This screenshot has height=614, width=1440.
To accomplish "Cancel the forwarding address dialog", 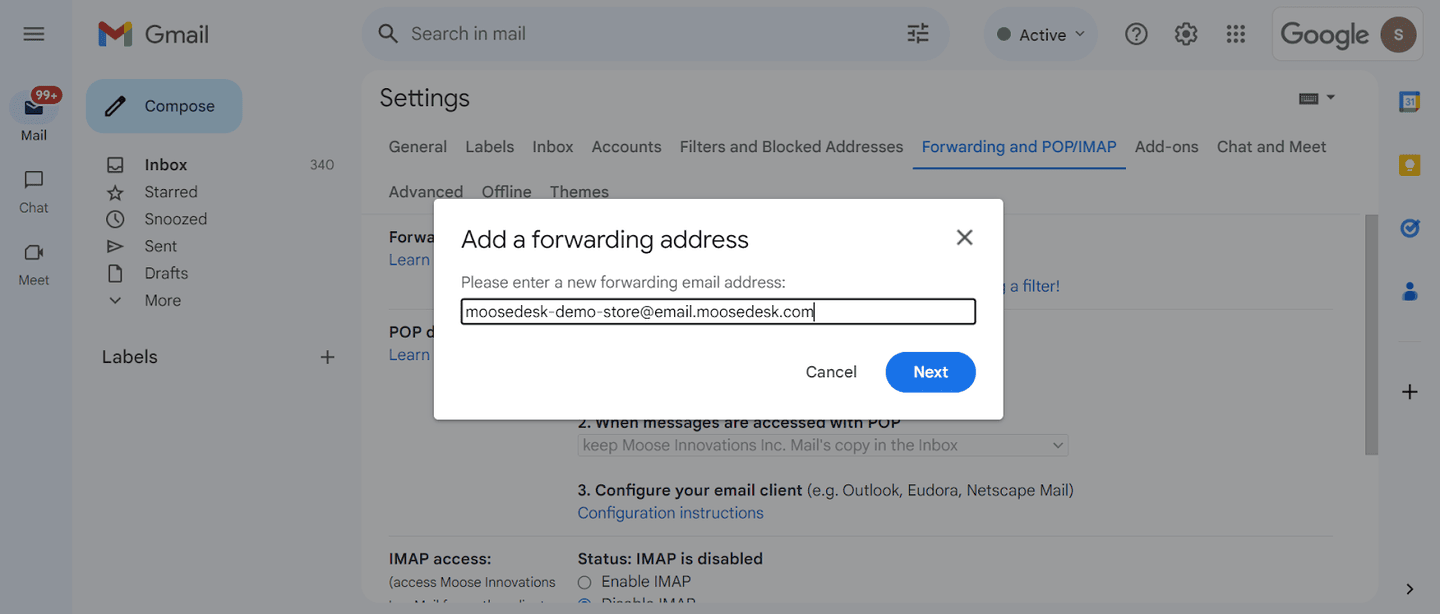I will tap(831, 372).
